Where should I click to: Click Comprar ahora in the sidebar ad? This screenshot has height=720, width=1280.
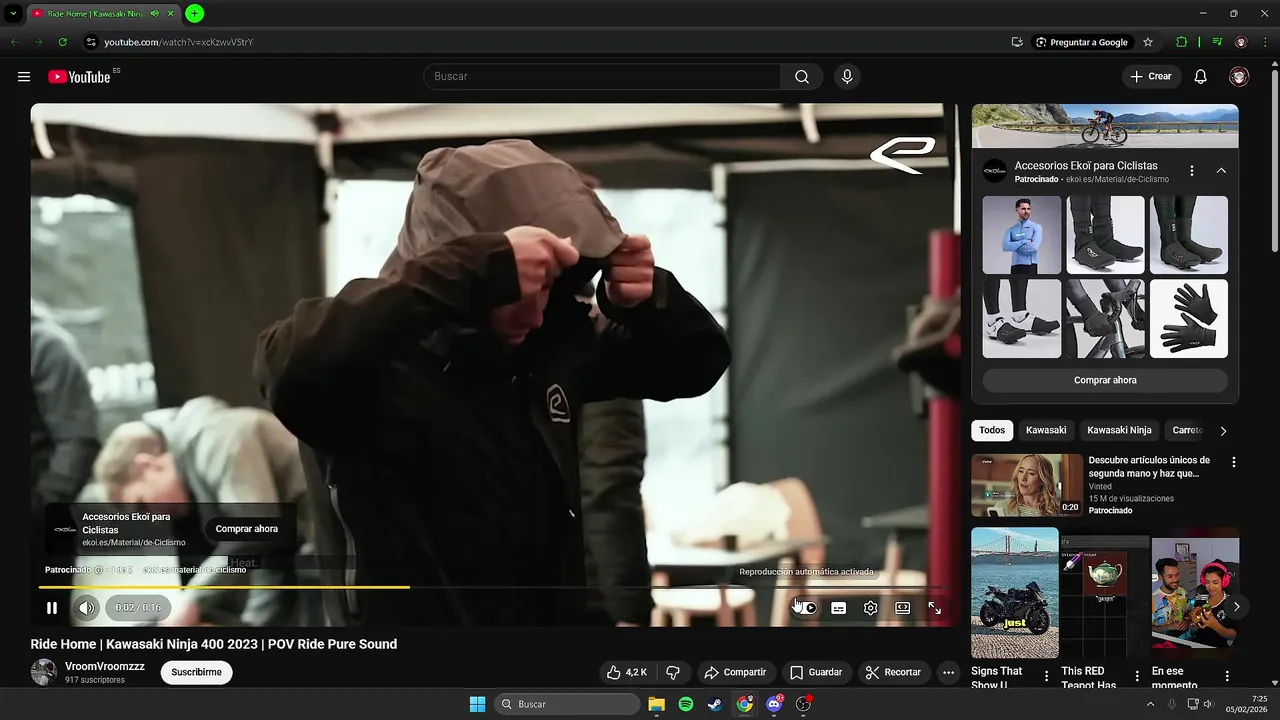[x=1105, y=380]
